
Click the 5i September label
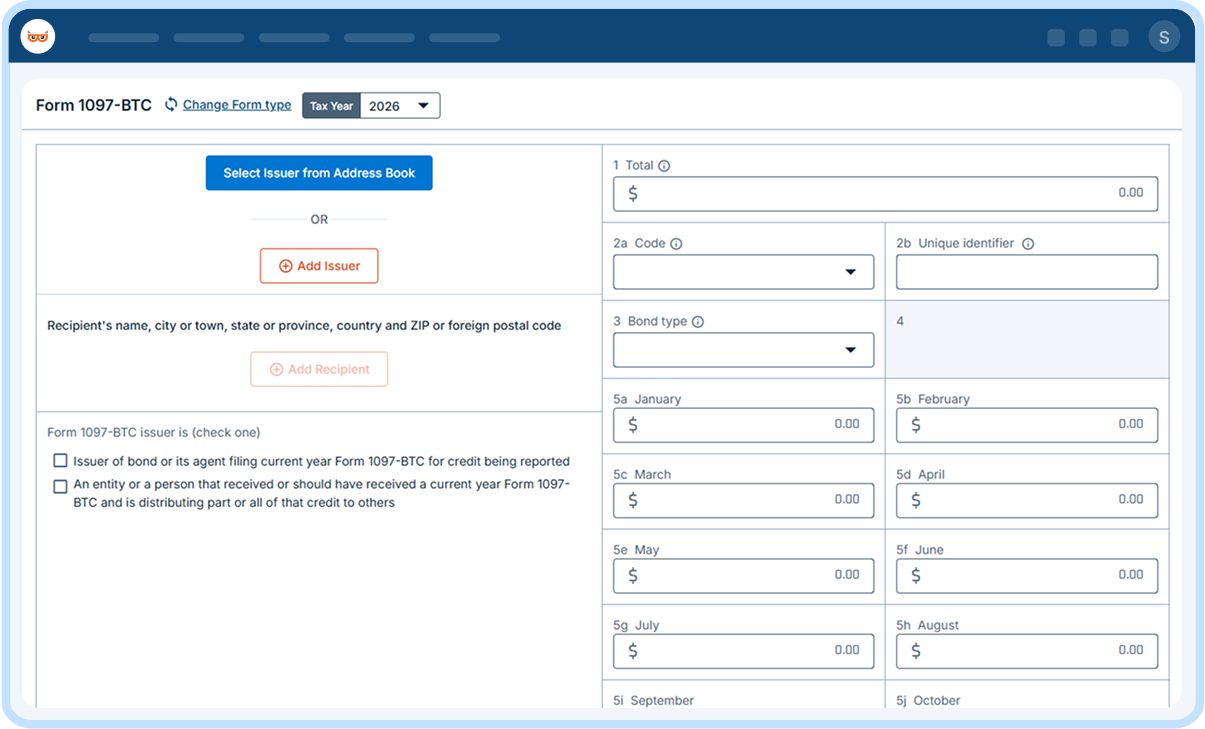click(x=653, y=701)
